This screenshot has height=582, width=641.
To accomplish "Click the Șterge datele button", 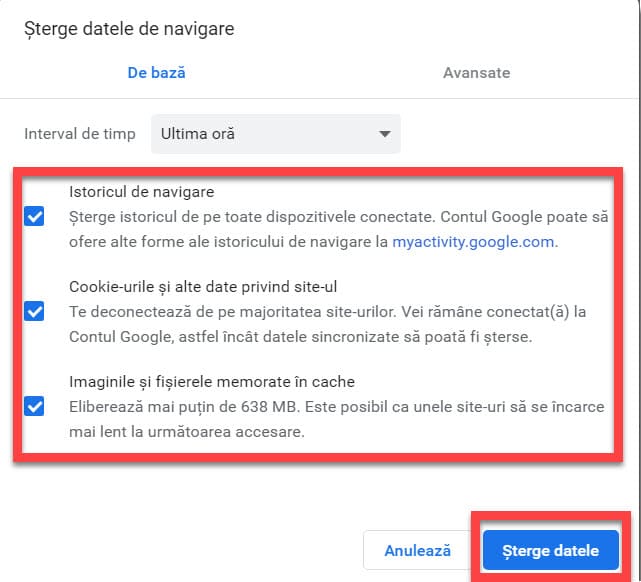I will 550,551.
